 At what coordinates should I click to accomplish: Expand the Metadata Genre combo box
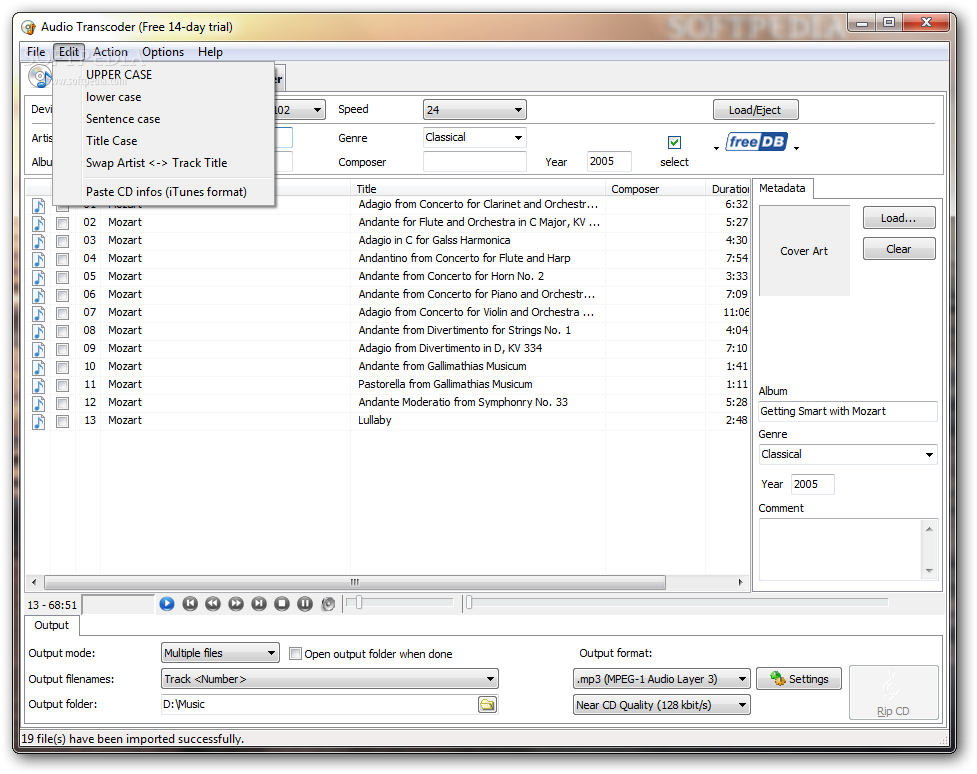pos(847,454)
